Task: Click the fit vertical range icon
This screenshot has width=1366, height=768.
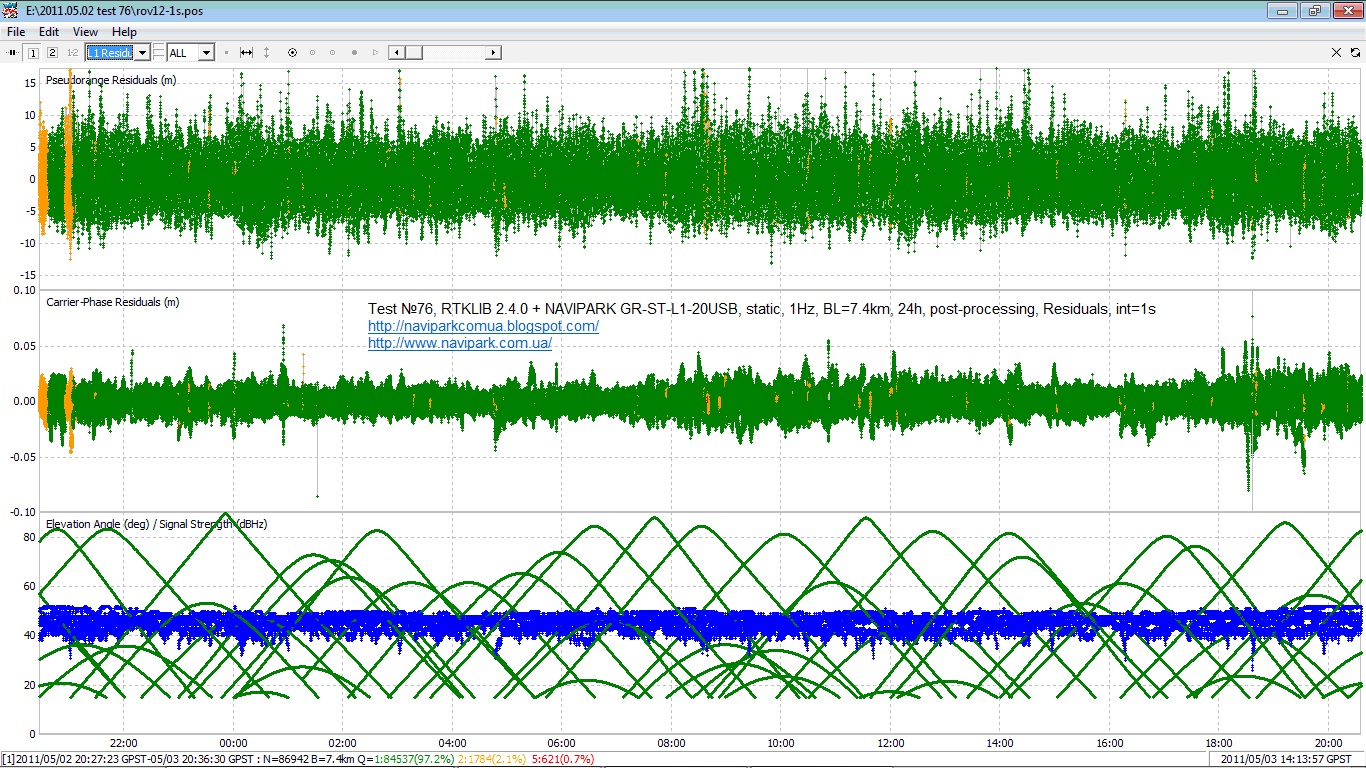Action: tap(266, 52)
